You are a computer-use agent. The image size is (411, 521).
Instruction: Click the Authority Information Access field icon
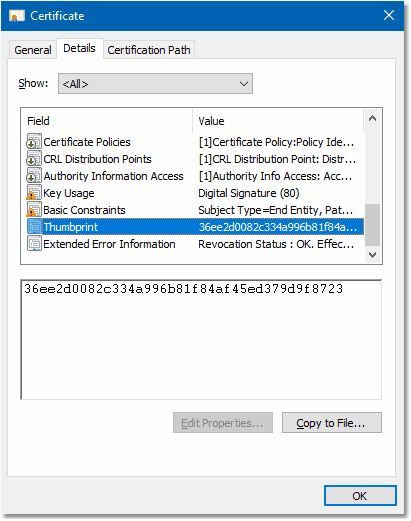pyautogui.click(x=34, y=176)
